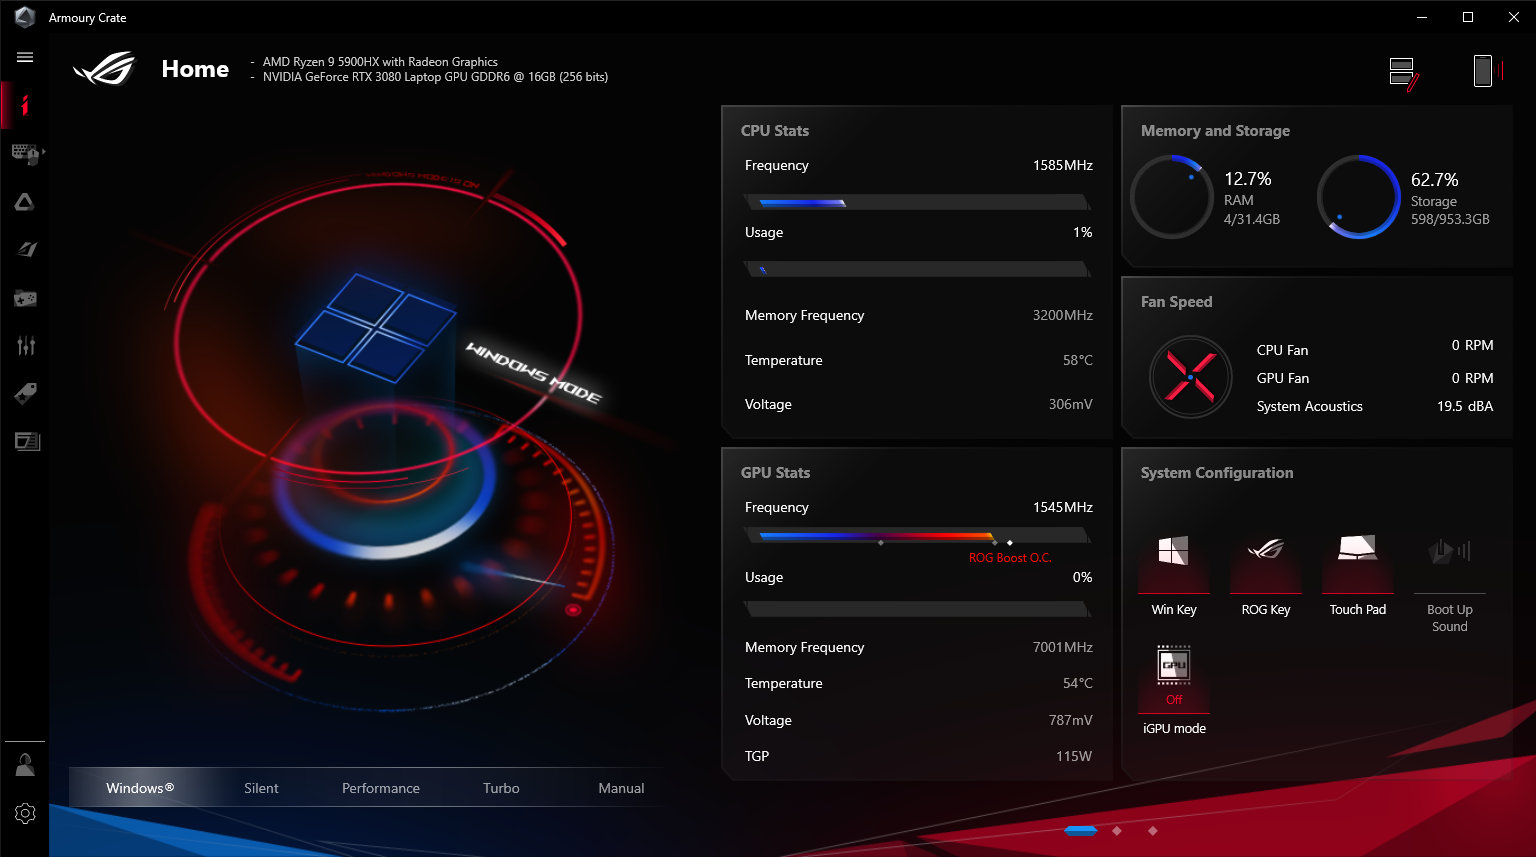Click the System Acoustics 19.5 dBA reading
Viewport: 1536px width, 857px height.
(x=1465, y=406)
